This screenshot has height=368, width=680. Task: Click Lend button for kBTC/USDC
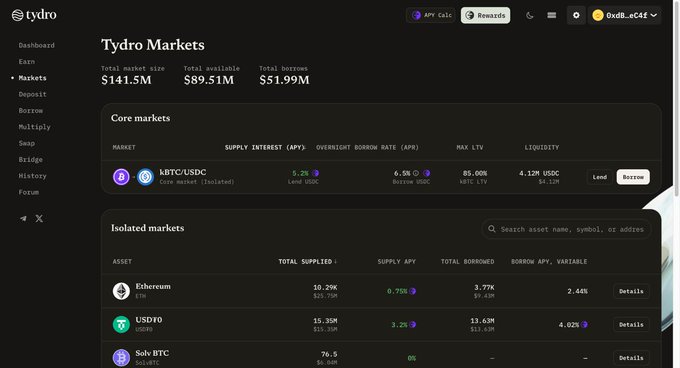600,177
